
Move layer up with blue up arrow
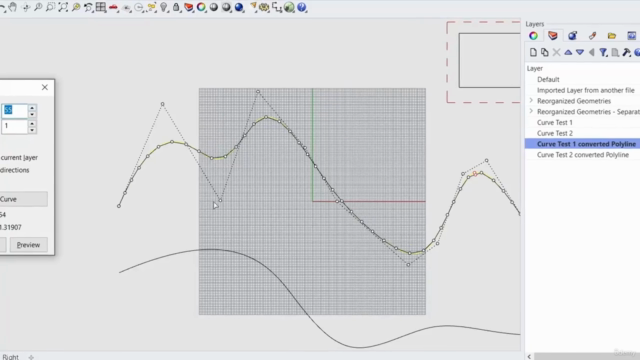click(568, 52)
